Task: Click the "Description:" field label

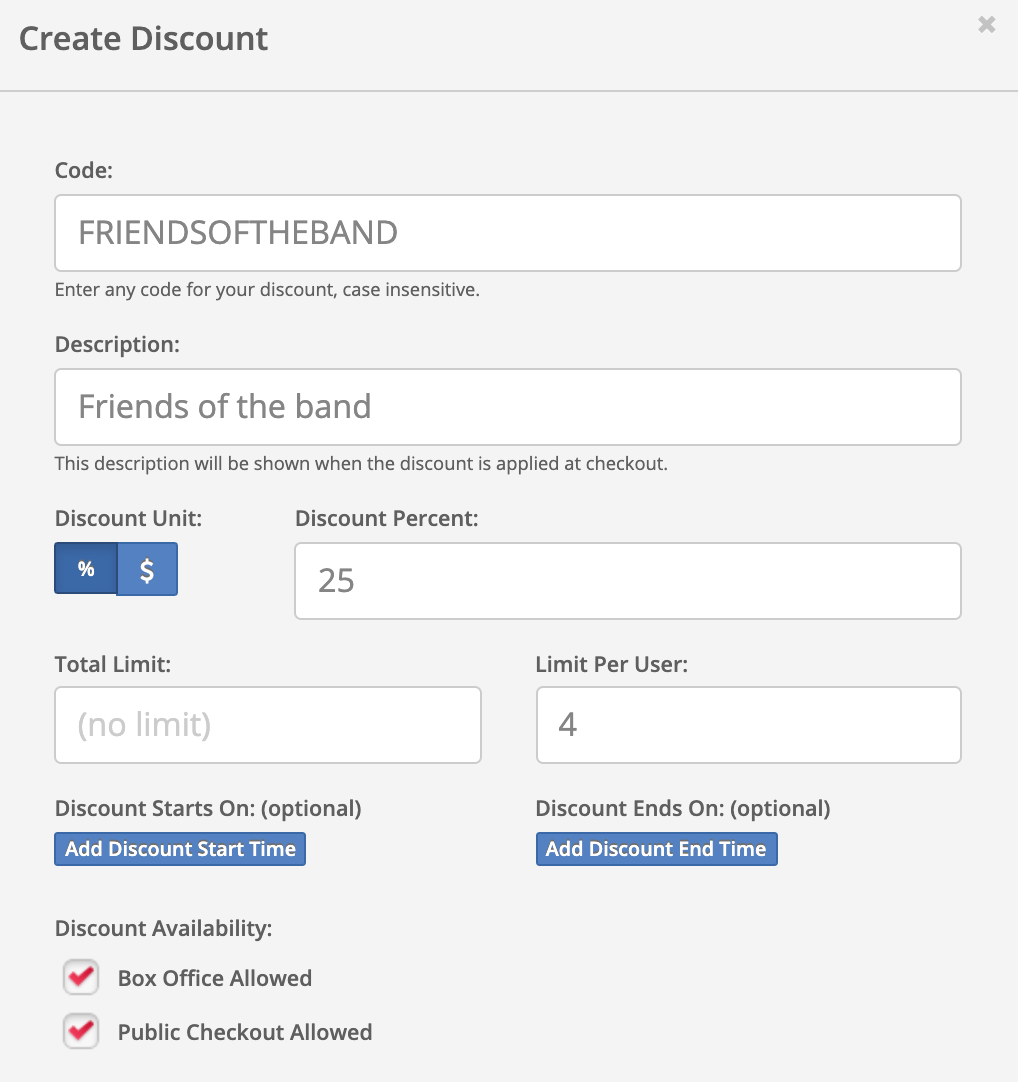Action: tap(117, 344)
